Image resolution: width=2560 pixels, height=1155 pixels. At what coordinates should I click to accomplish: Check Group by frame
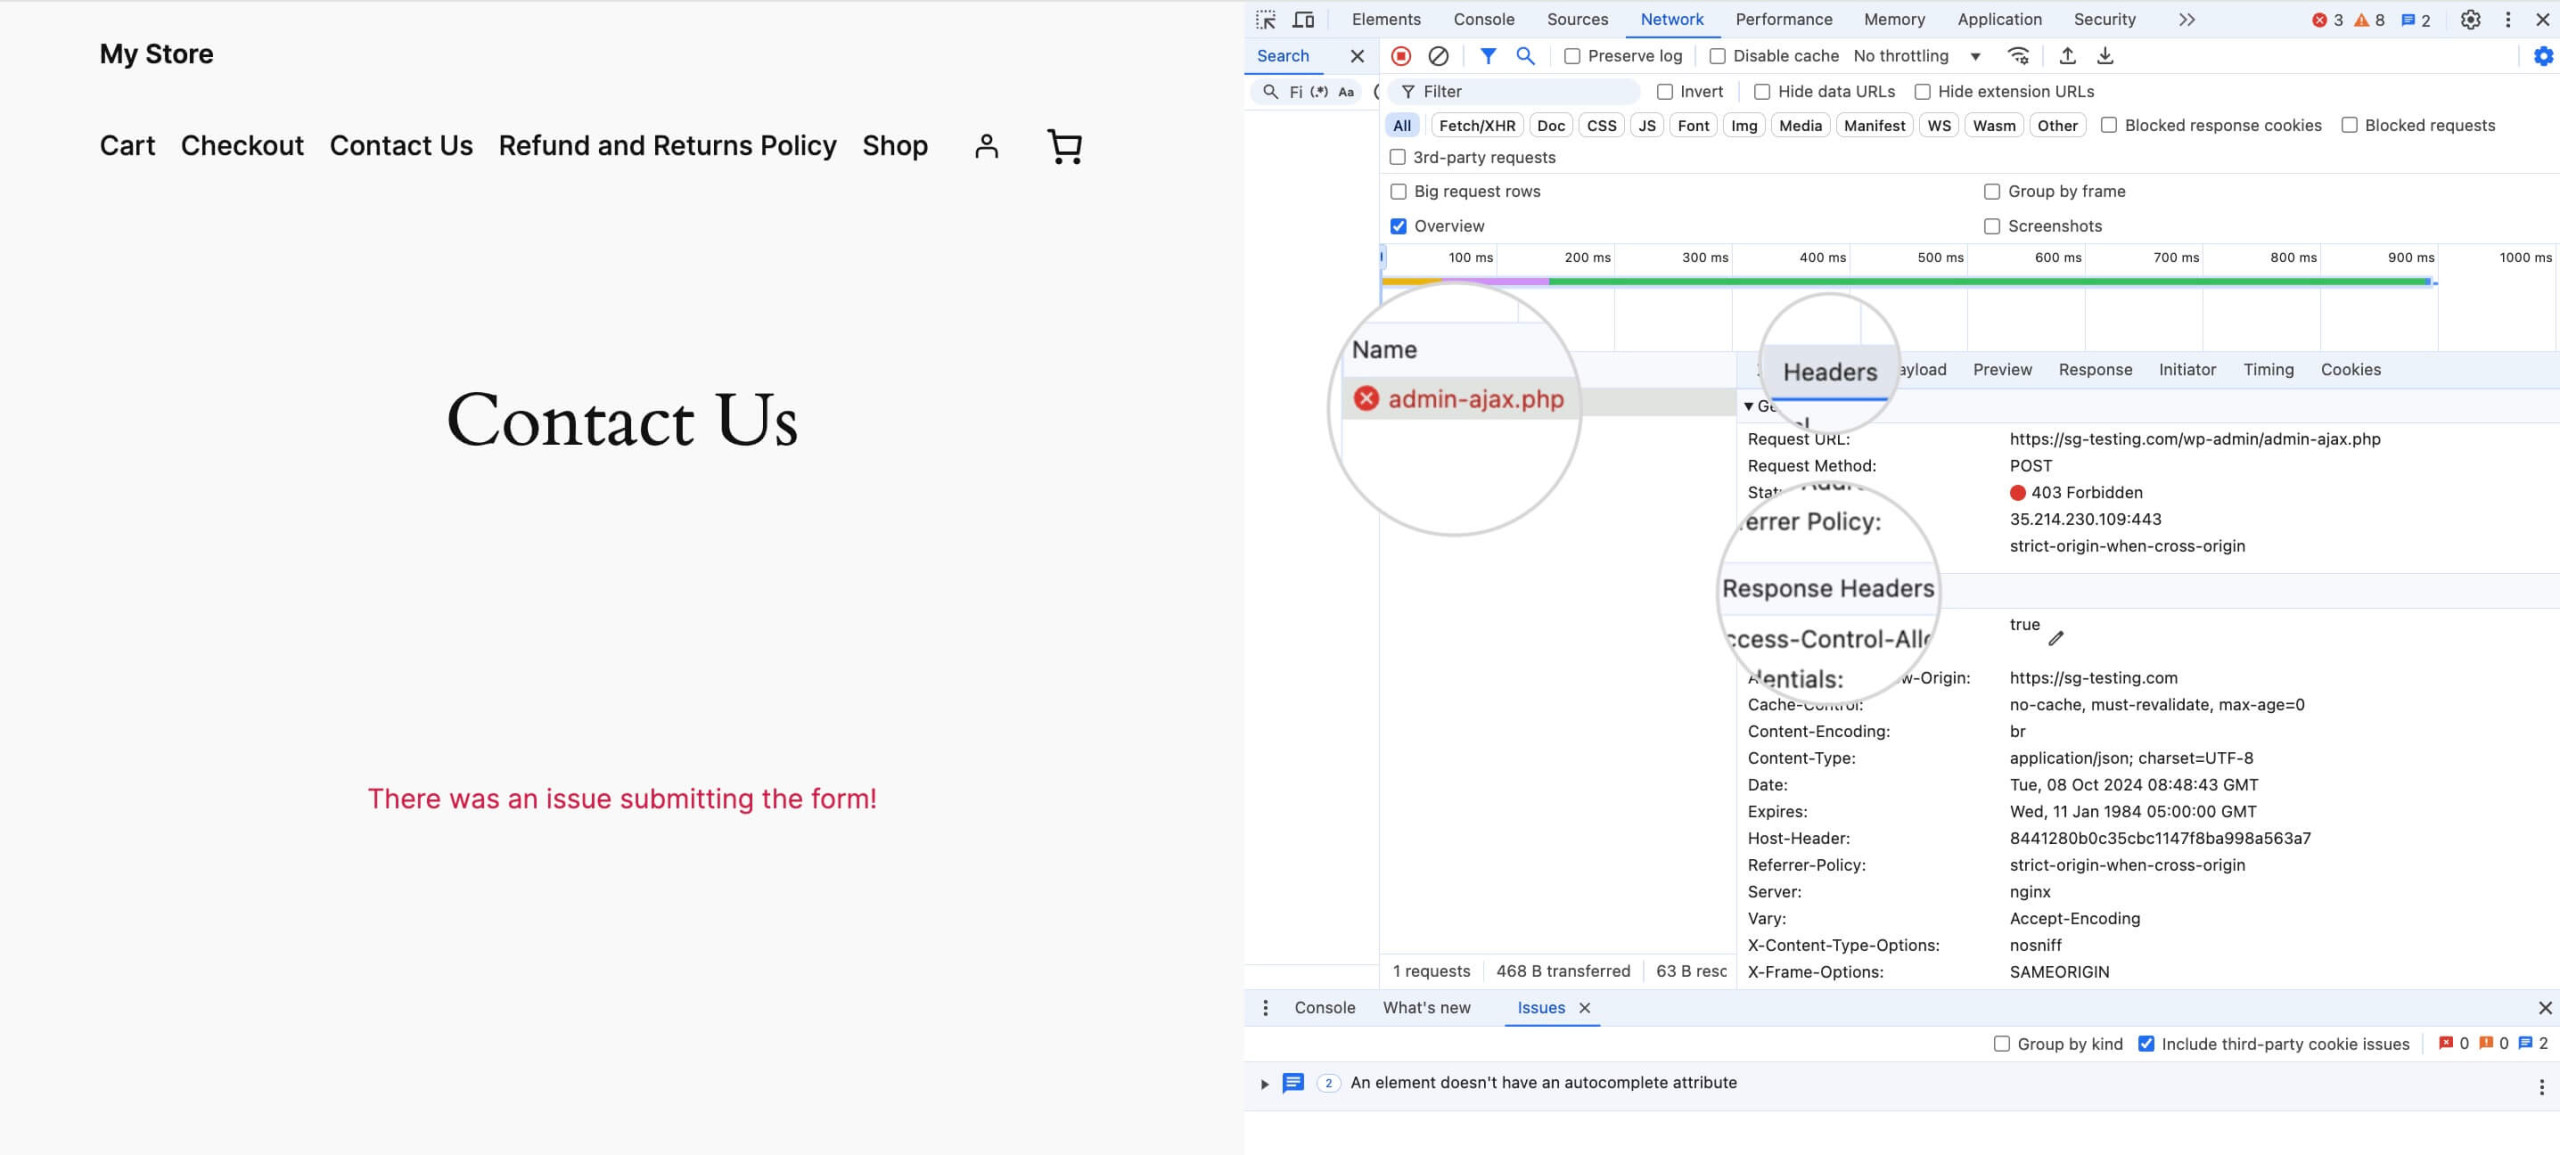(1992, 192)
